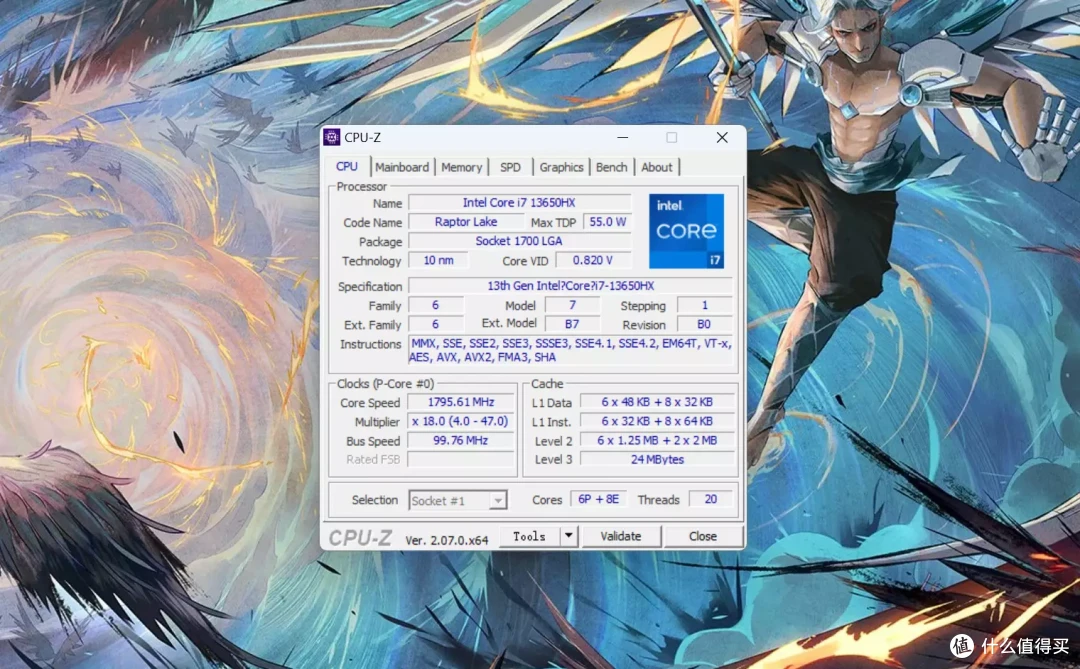The image size is (1080, 669).
Task: Click the Name field Intel Core i7 13650HX
Action: (519, 203)
